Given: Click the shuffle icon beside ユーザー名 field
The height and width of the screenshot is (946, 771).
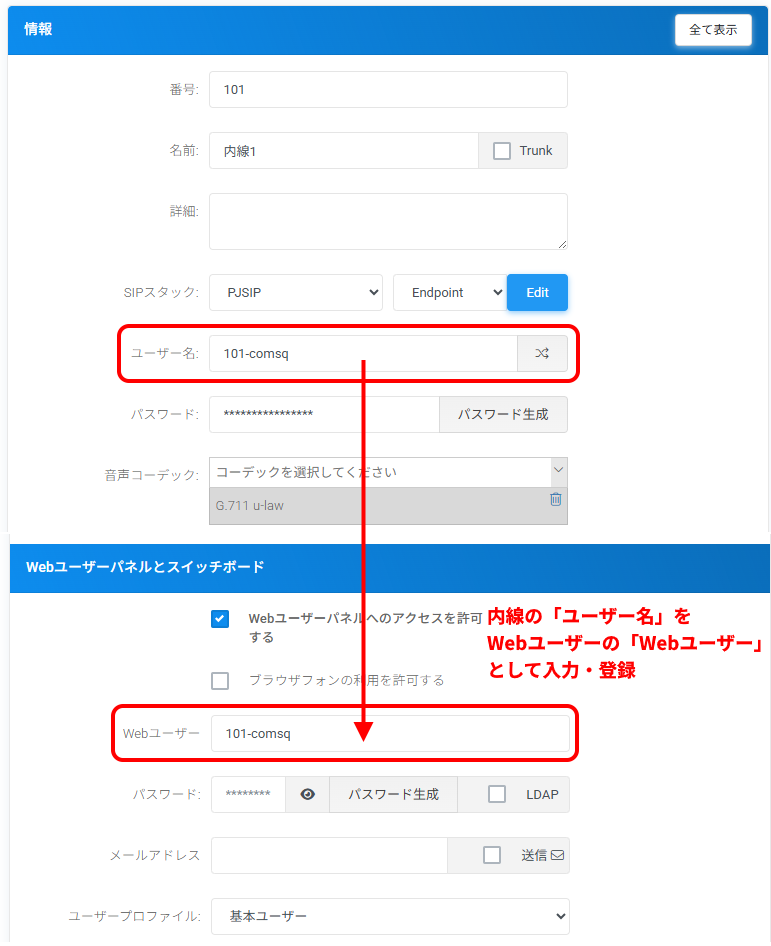Looking at the screenshot, I should (x=542, y=354).
